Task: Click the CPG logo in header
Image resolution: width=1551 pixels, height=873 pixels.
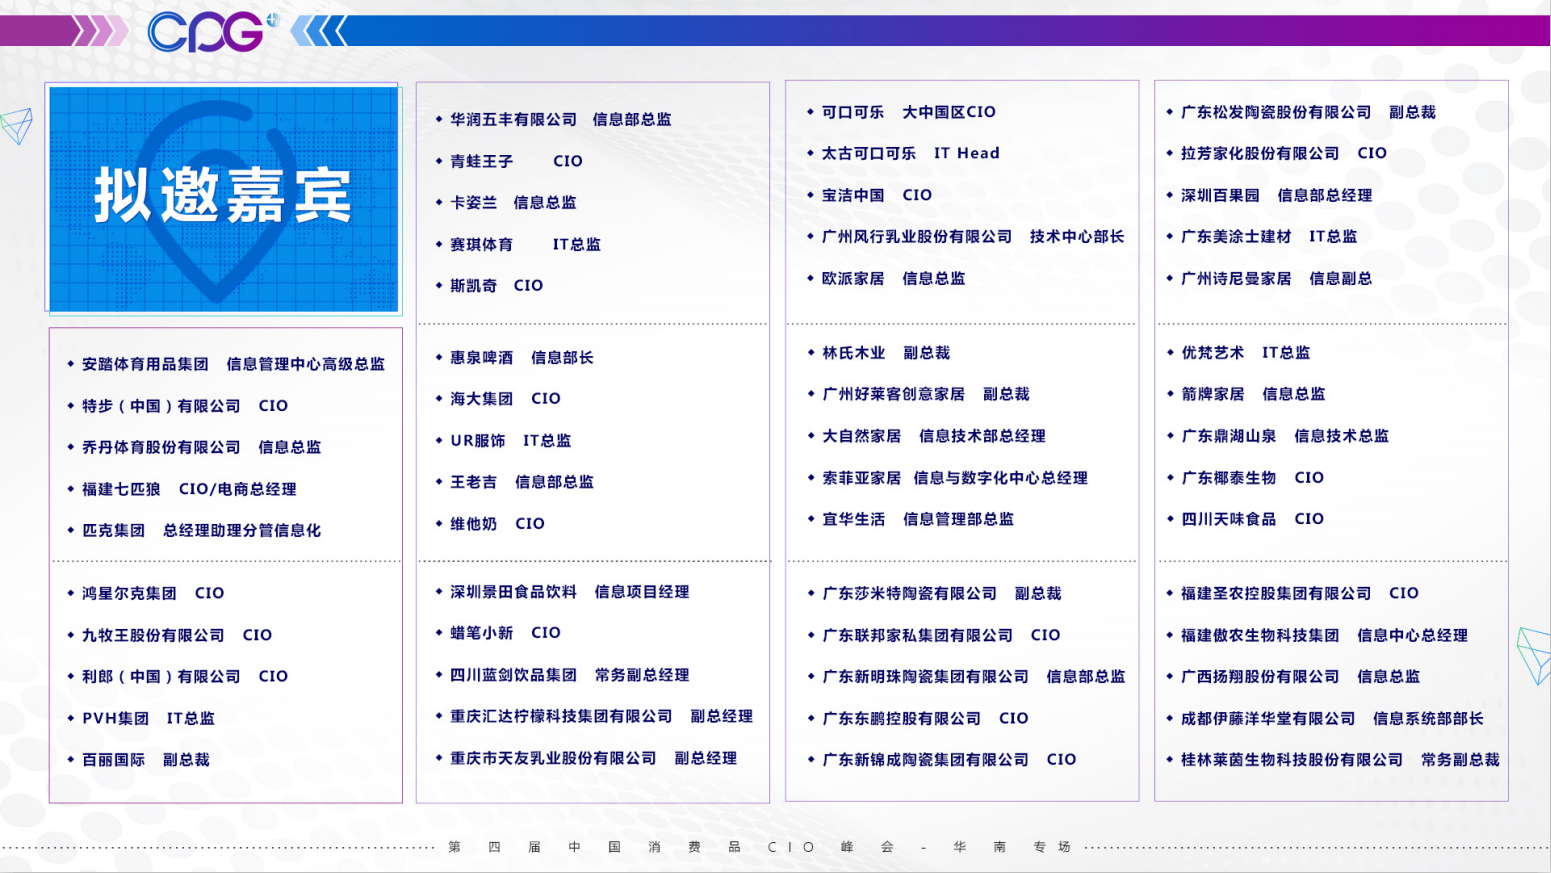Action: [x=213, y=31]
